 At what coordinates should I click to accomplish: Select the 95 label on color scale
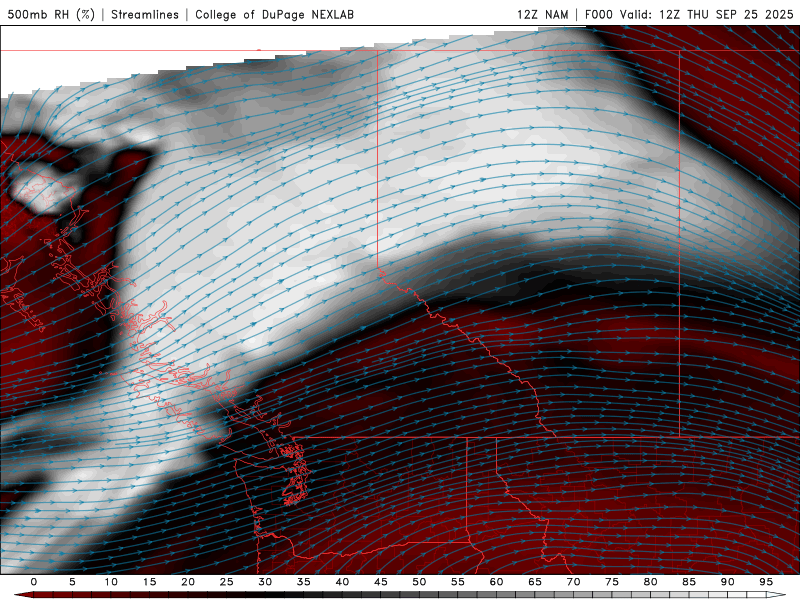click(x=766, y=582)
